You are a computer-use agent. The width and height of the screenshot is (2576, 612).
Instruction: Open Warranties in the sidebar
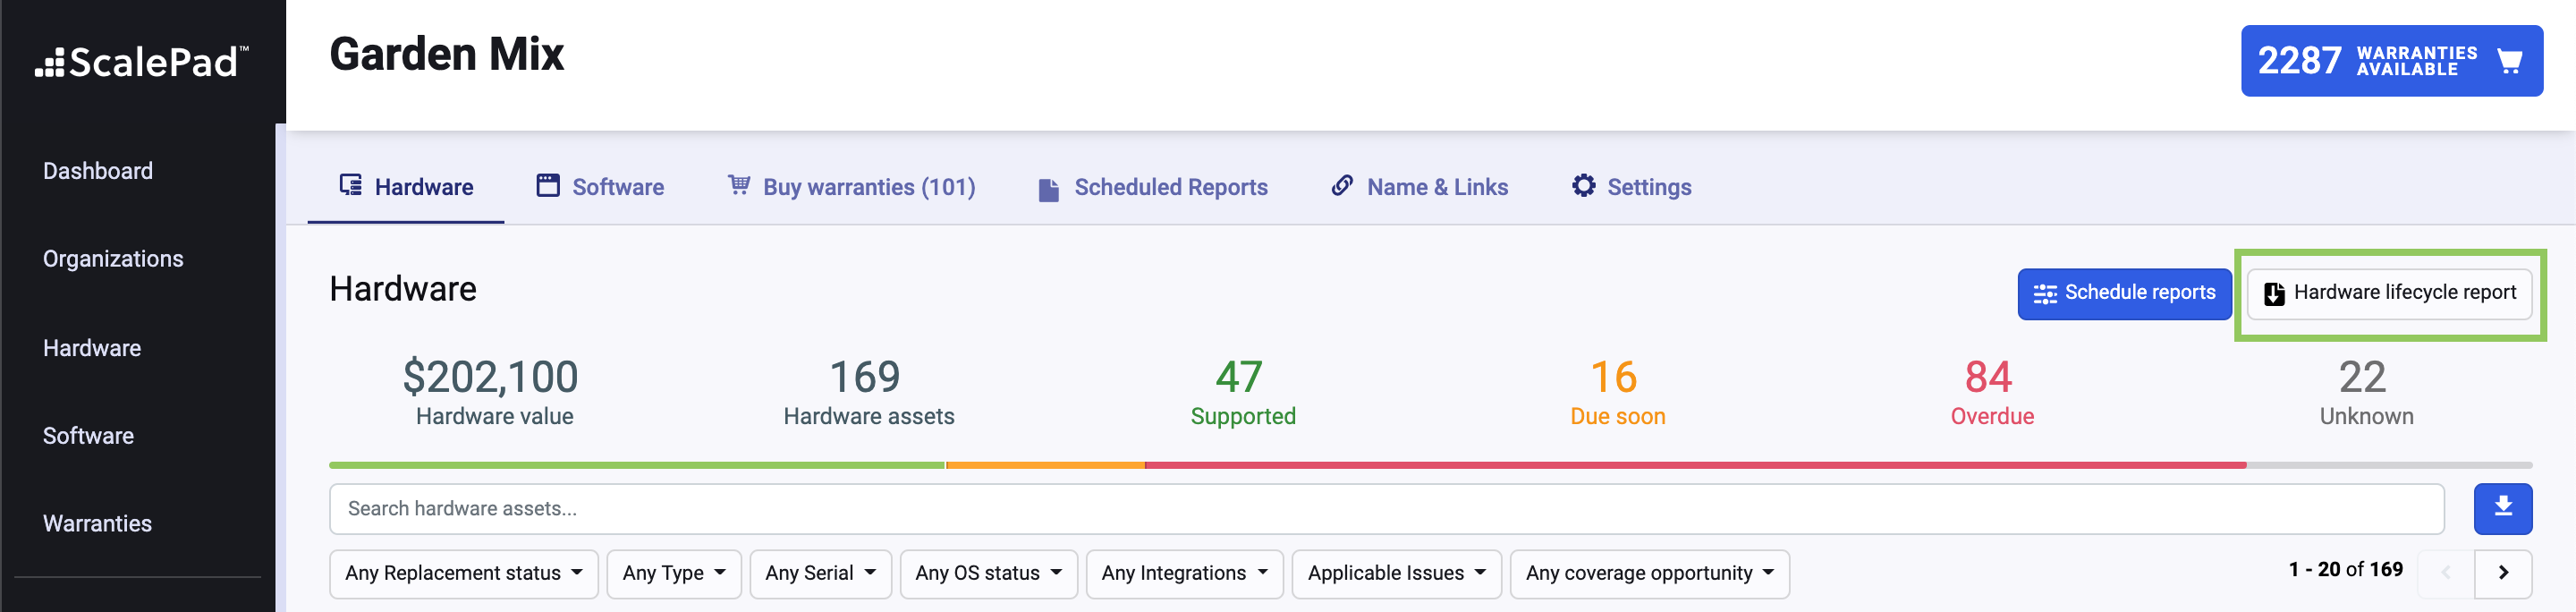[x=97, y=524]
